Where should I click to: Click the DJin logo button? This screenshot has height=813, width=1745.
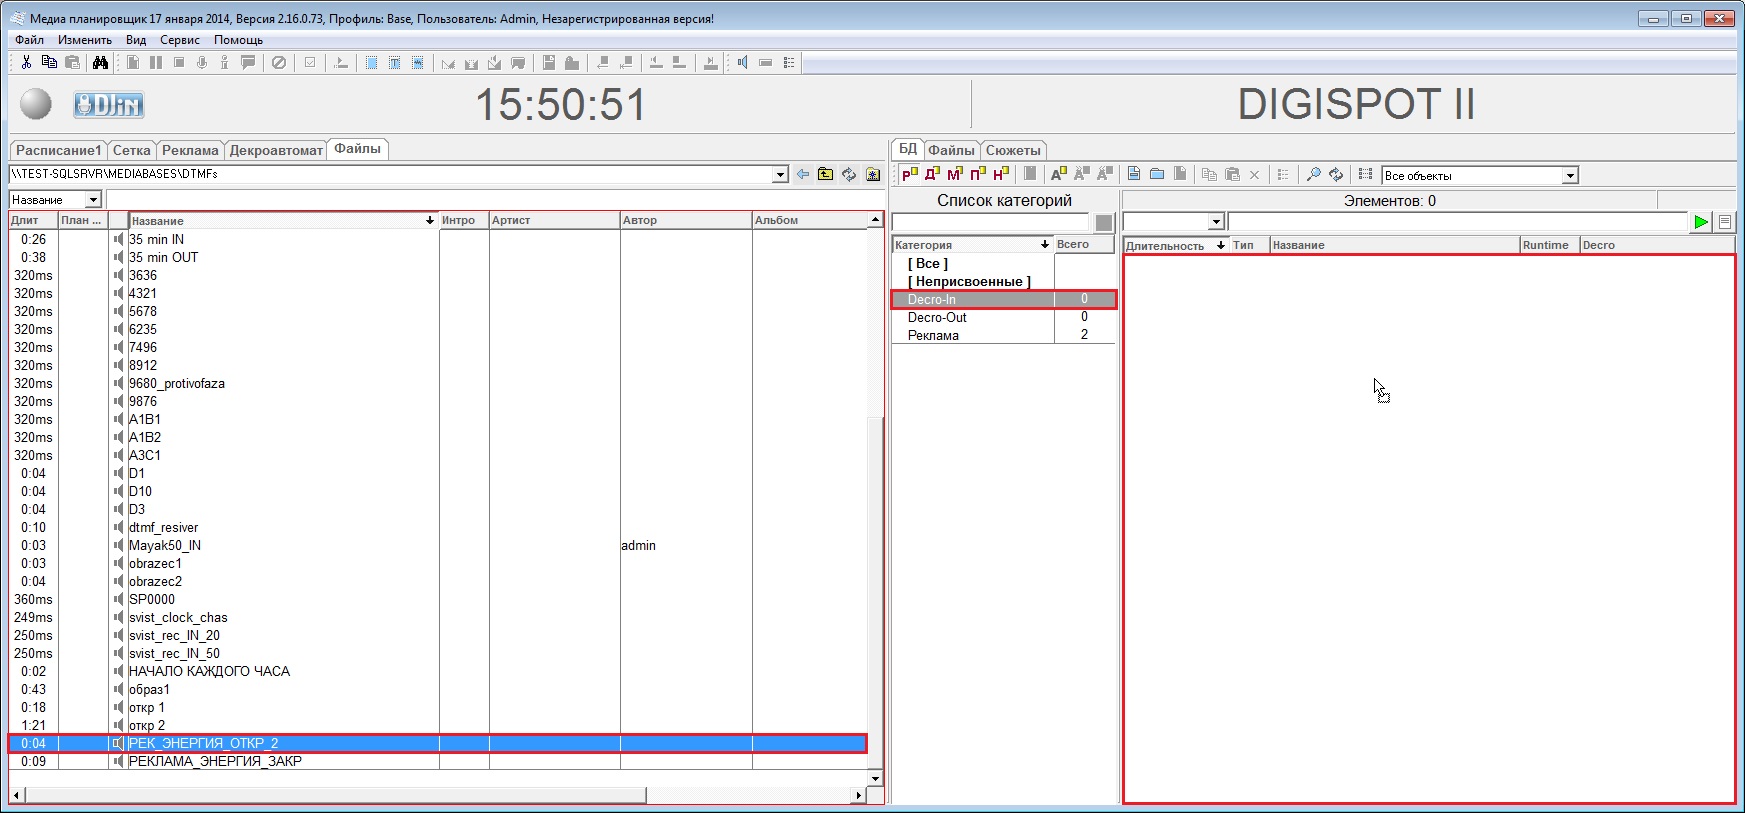coord(109,104)
